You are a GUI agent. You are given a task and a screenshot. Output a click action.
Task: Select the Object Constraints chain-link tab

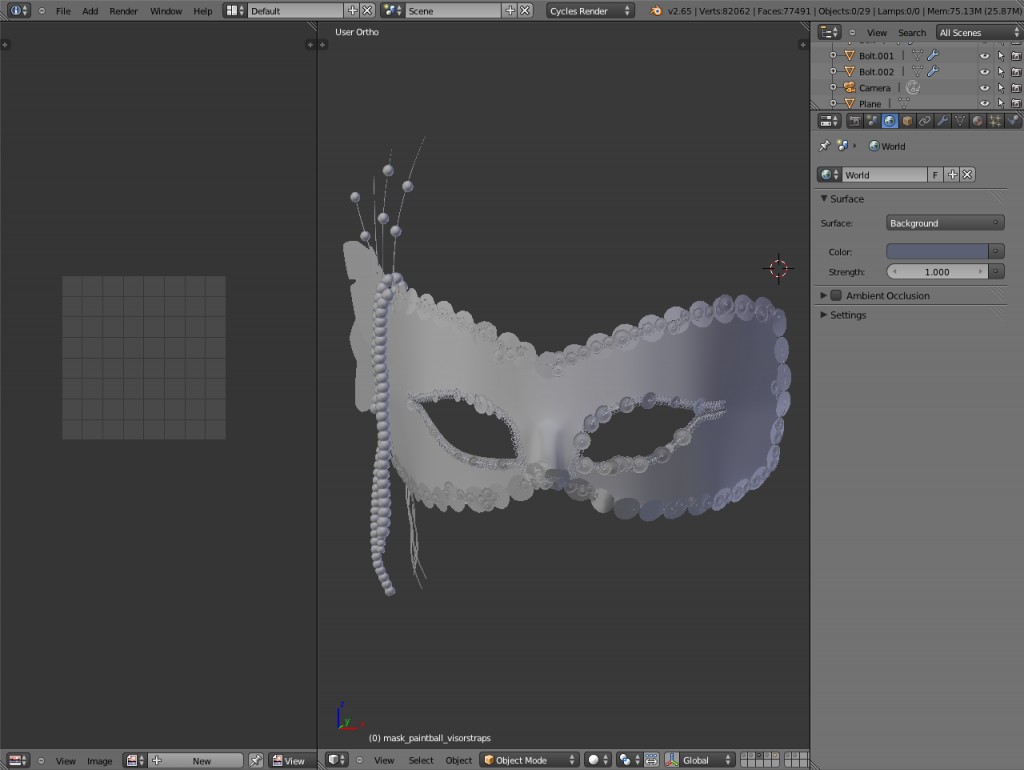[x=923, y=121]
